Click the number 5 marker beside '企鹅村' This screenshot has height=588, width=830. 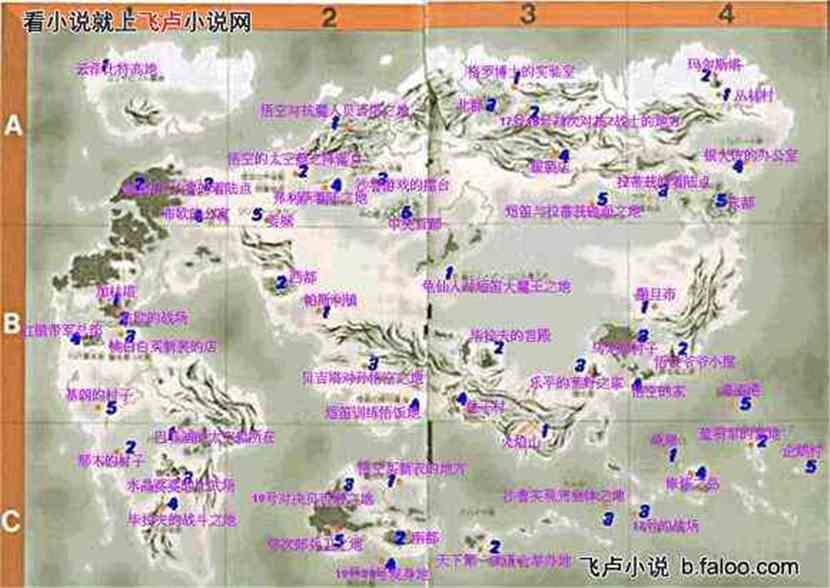pos(811,466)
